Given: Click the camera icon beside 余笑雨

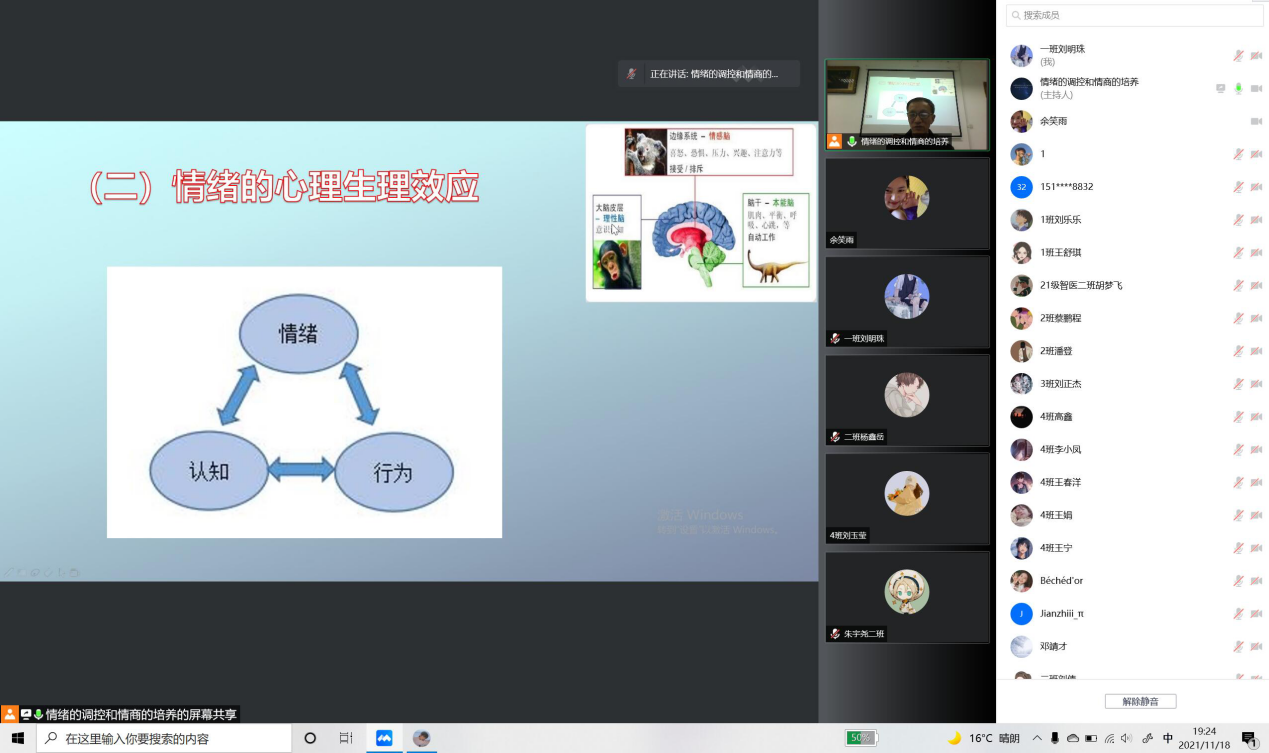Looking at the screenshot, I should coord(1256,121).
